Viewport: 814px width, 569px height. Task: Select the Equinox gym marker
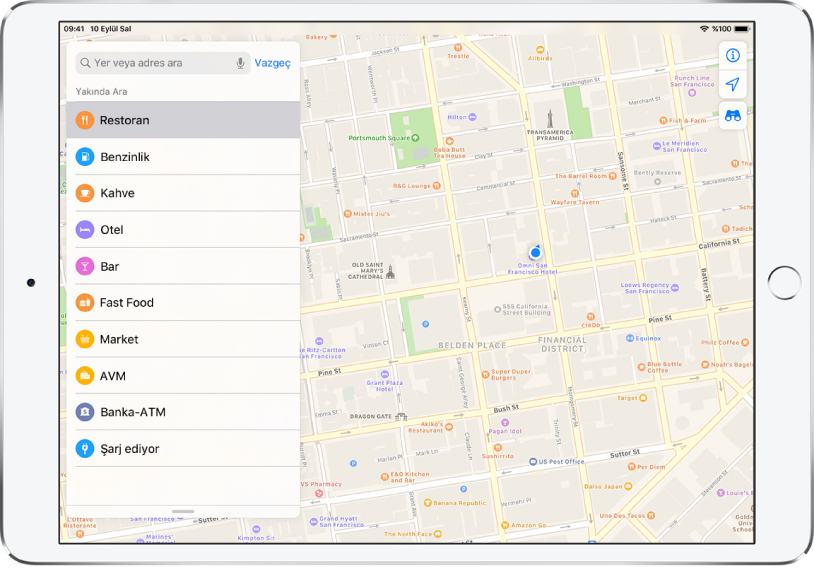pyautogui.click(x=630, y=338)
